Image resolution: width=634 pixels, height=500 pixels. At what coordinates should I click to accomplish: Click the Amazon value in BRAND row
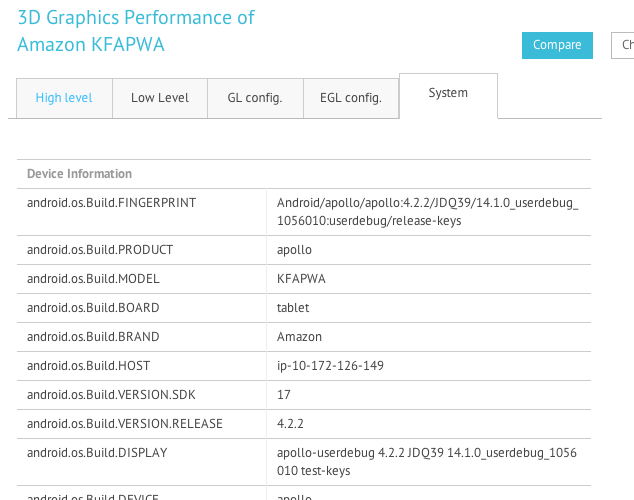pos(299,337)
